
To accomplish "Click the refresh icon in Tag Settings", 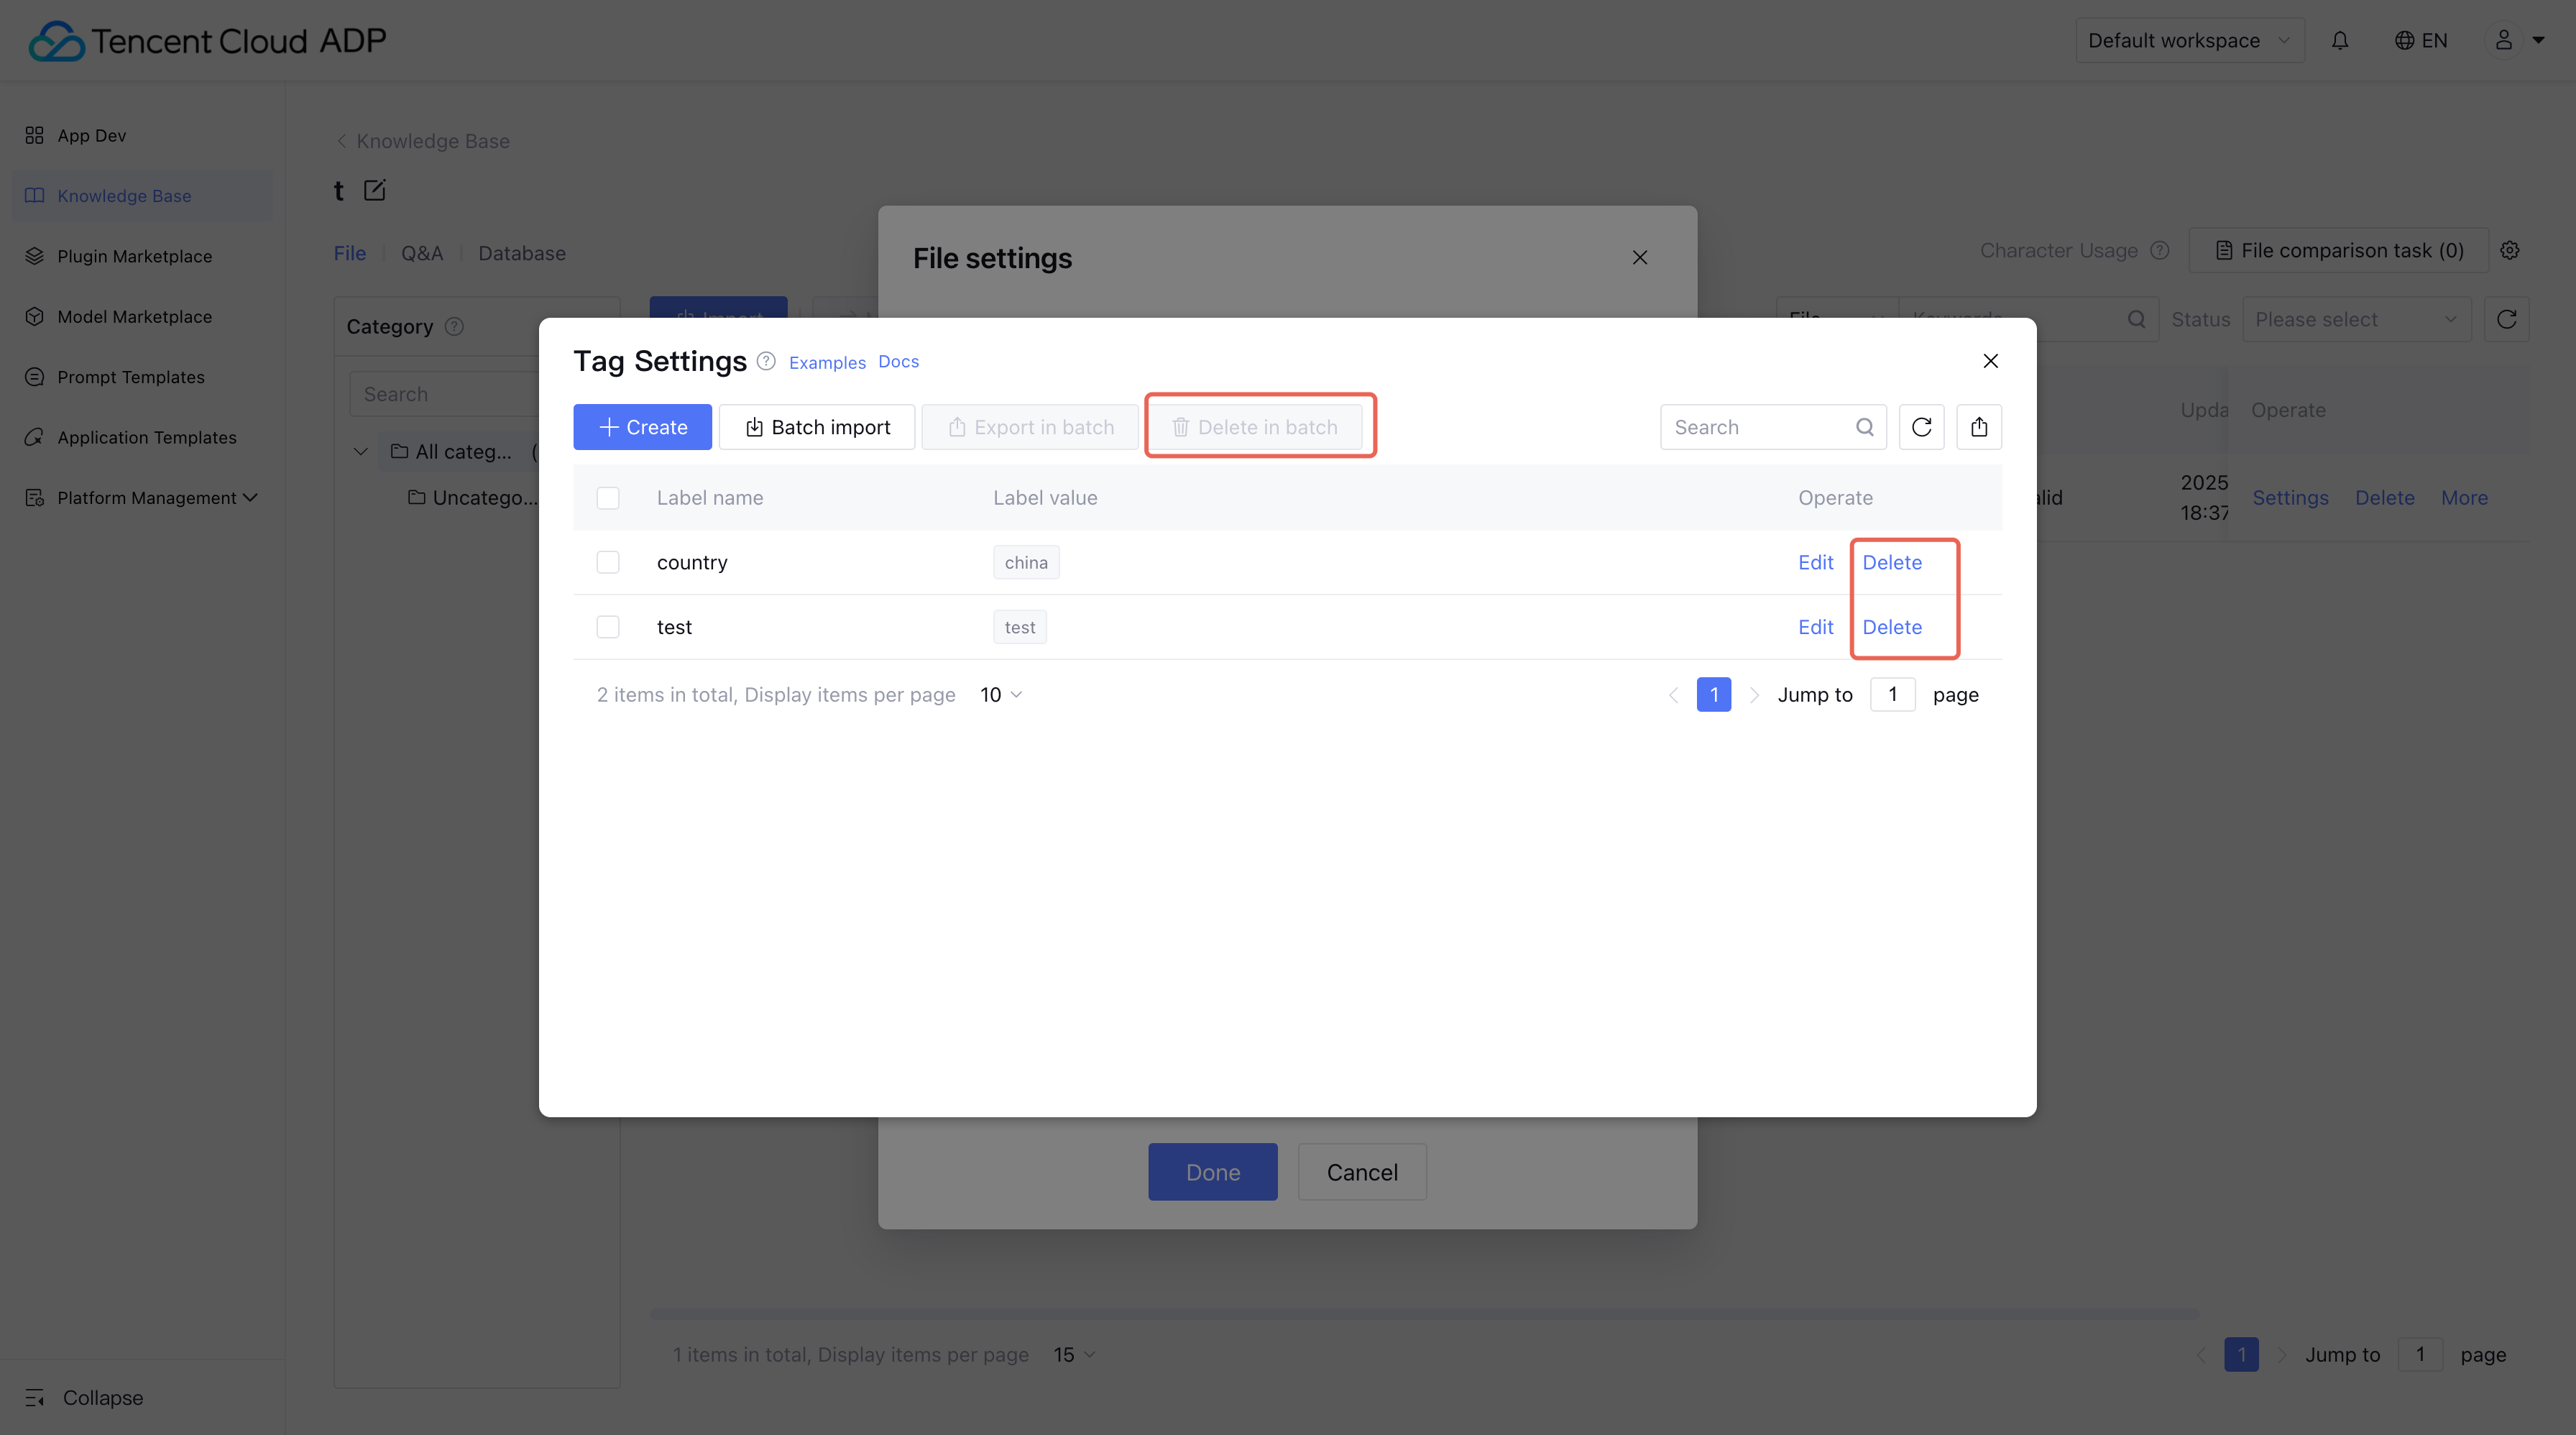I will tap(1921, 427).
